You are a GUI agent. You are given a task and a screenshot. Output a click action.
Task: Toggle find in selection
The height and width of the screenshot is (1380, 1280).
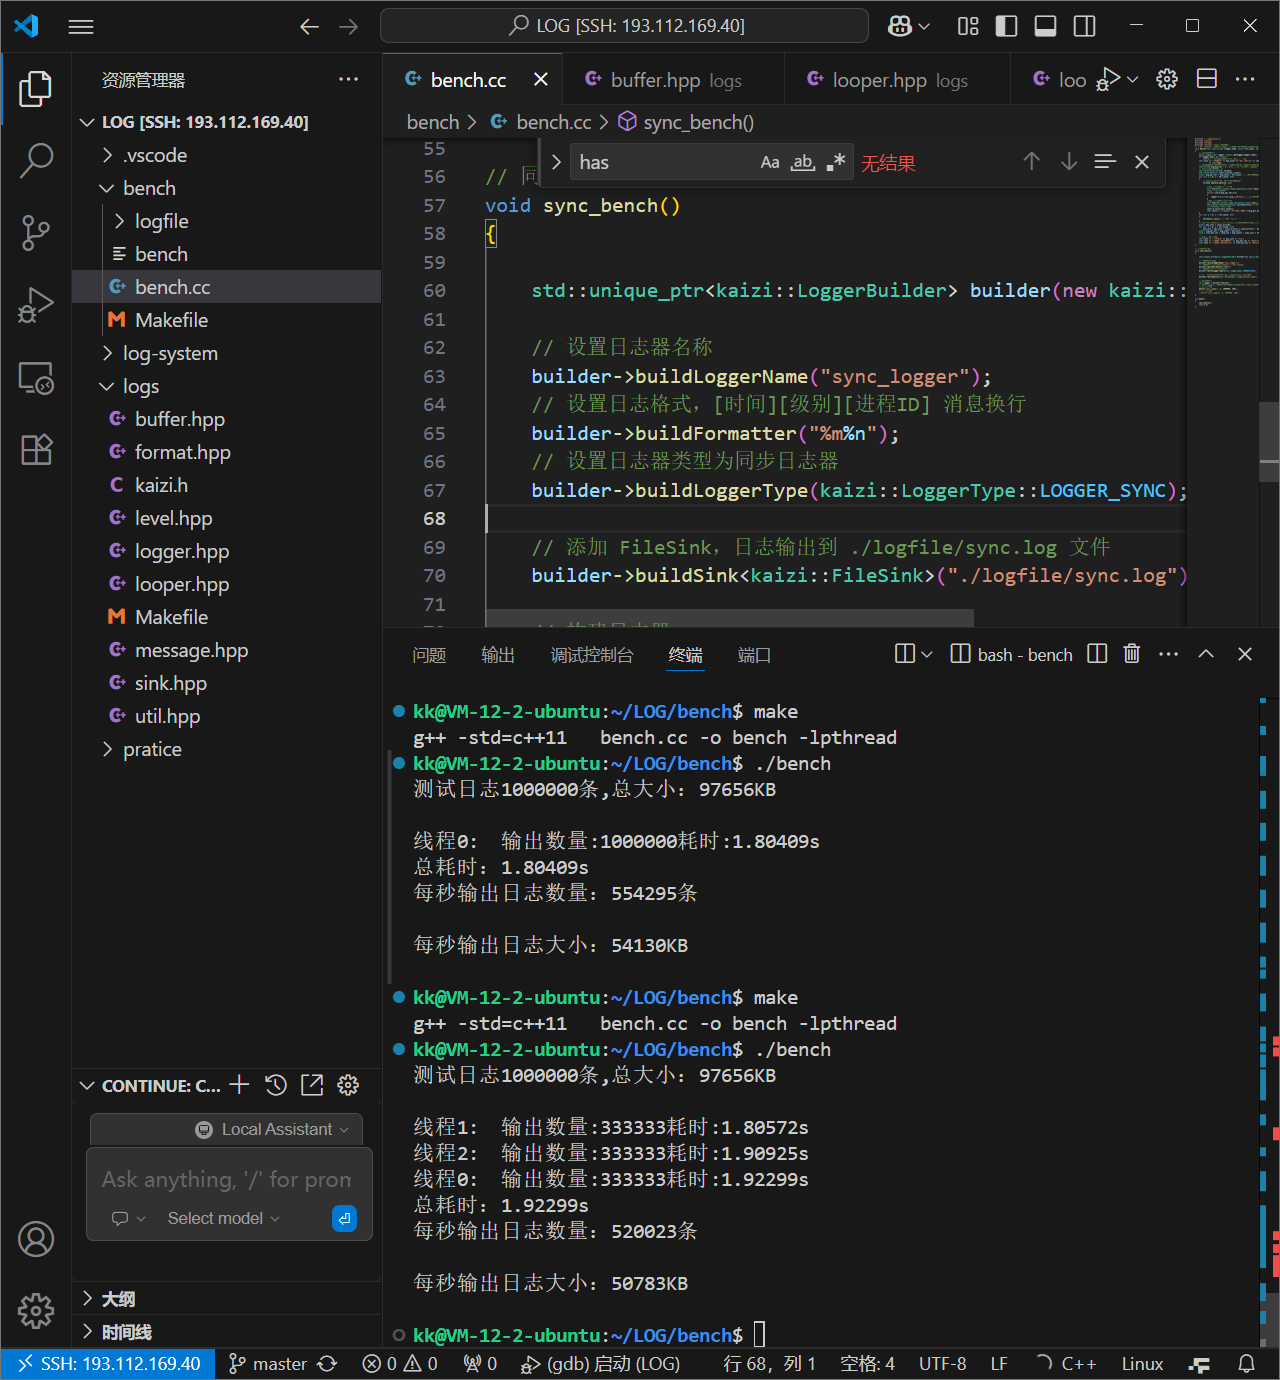click(x=1105, y=161)
